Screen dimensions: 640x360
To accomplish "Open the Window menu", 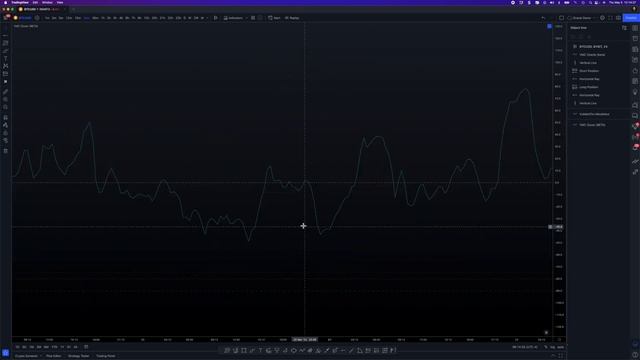I will (x=47, y=2).
